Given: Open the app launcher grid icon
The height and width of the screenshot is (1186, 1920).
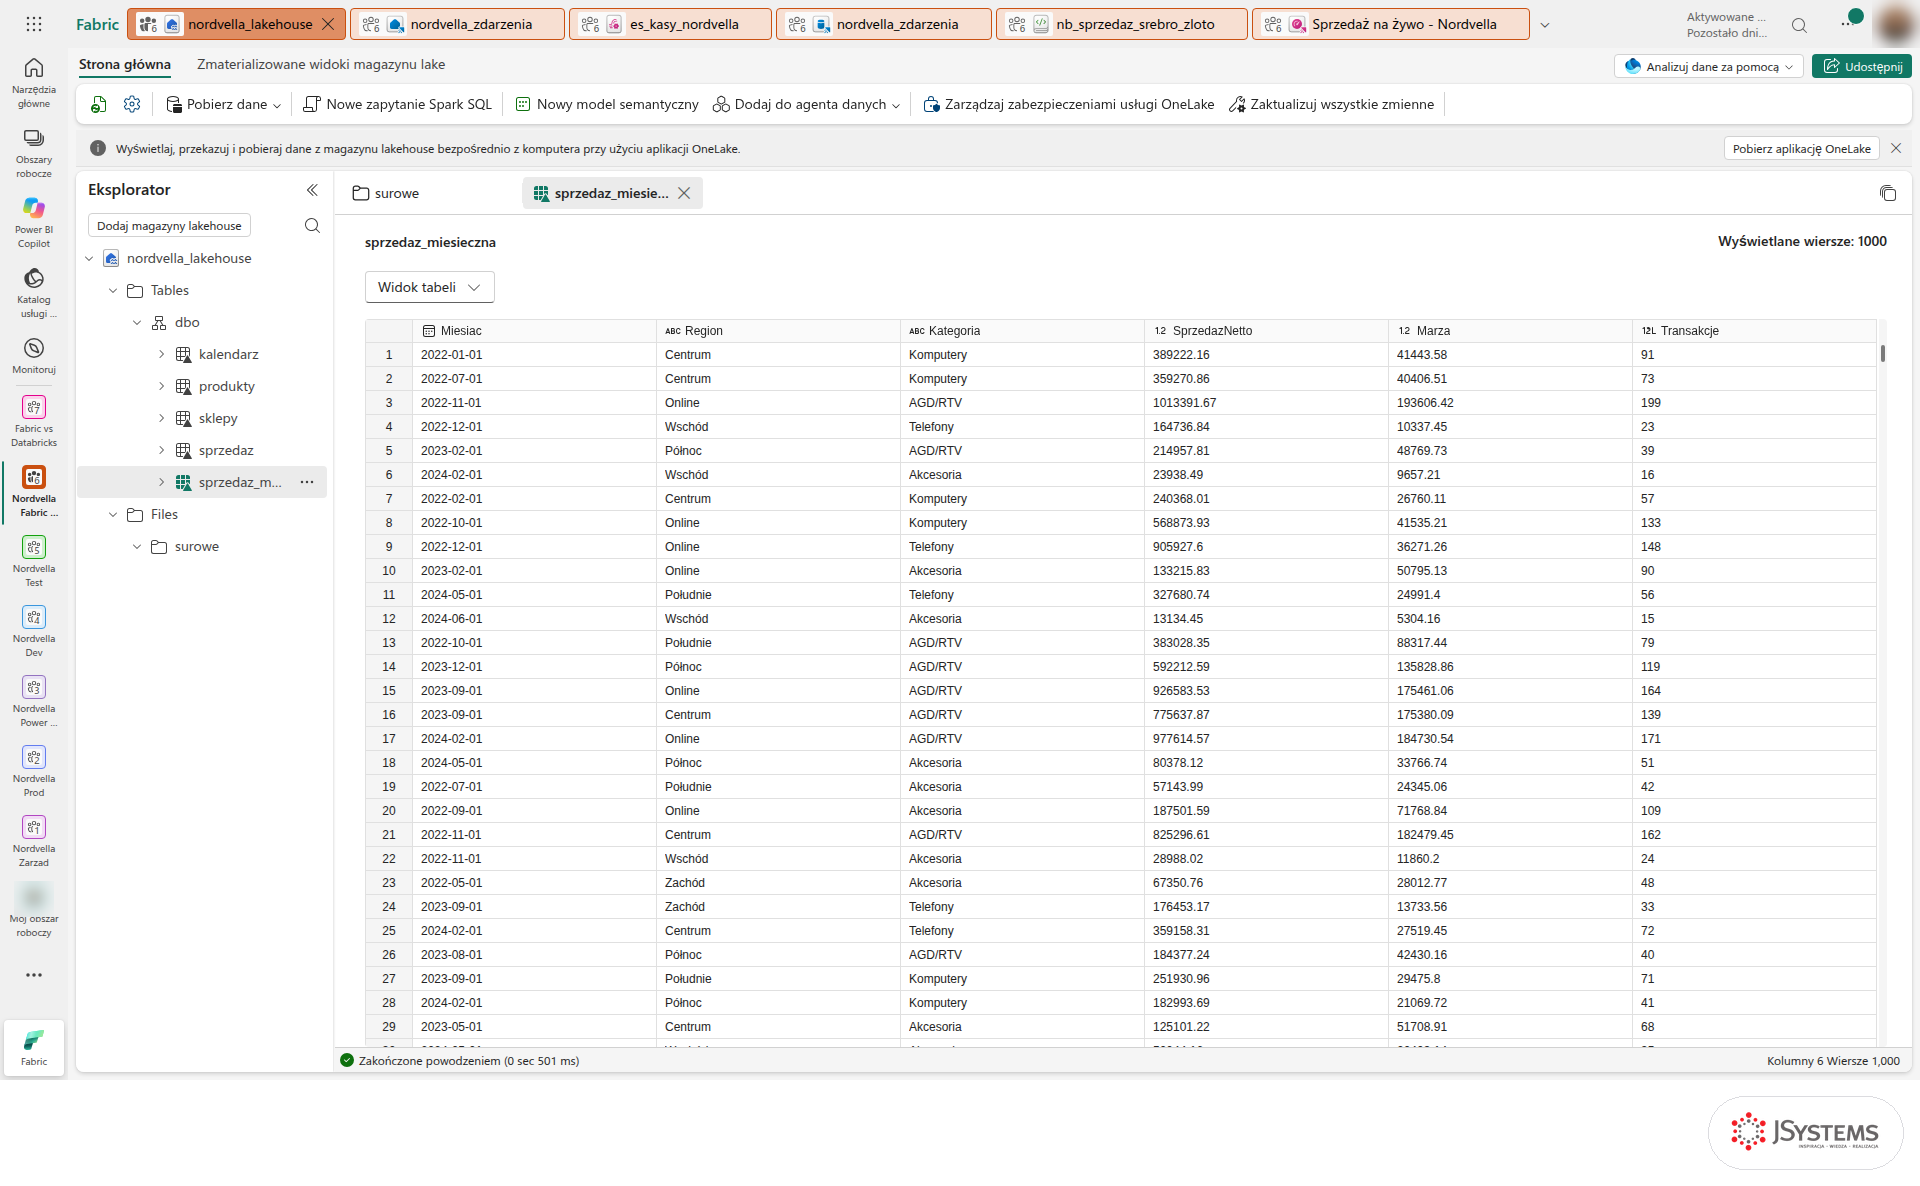Looking at the screenshot, I should [x=34, y=24].
